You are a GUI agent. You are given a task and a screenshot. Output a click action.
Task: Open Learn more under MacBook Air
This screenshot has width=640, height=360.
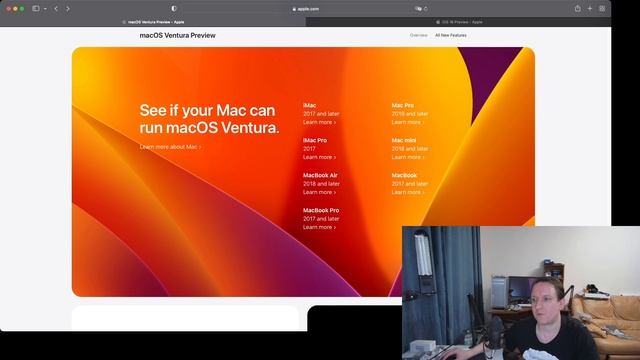[x=319, y=192]
